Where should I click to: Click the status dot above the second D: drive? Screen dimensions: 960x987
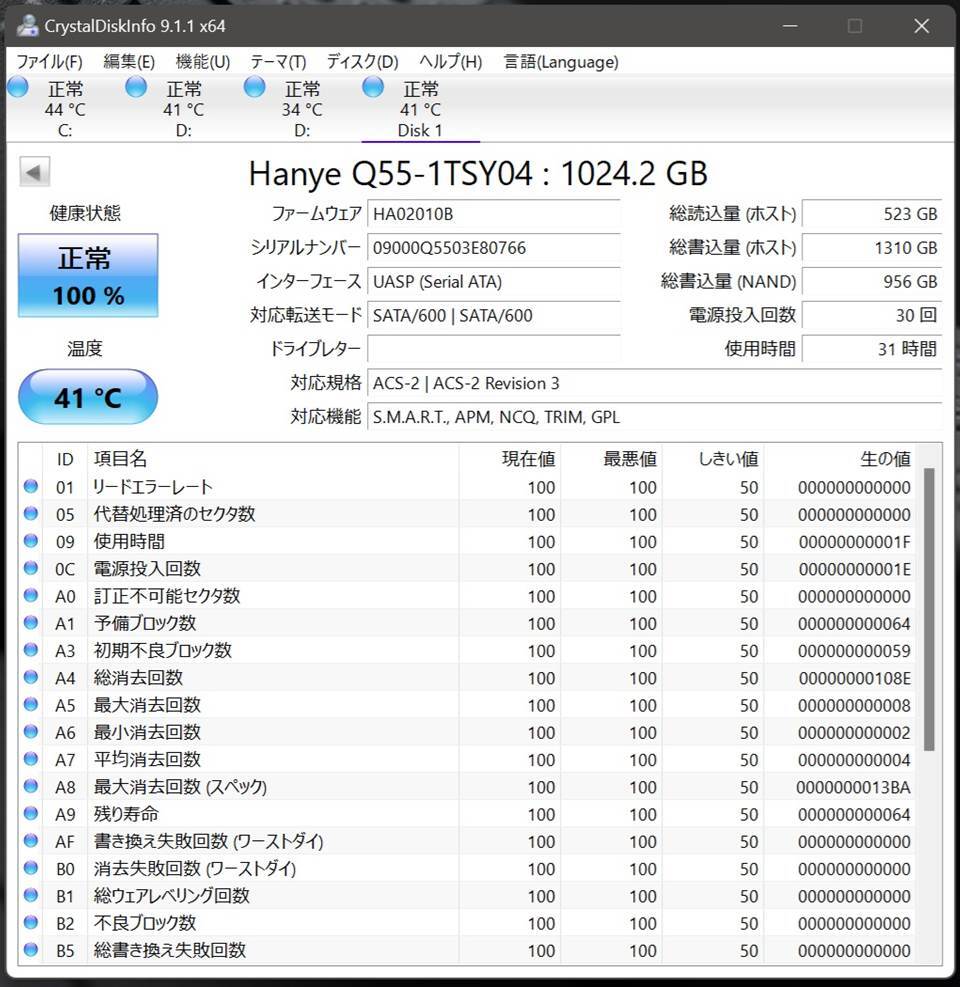pos(254,88)
